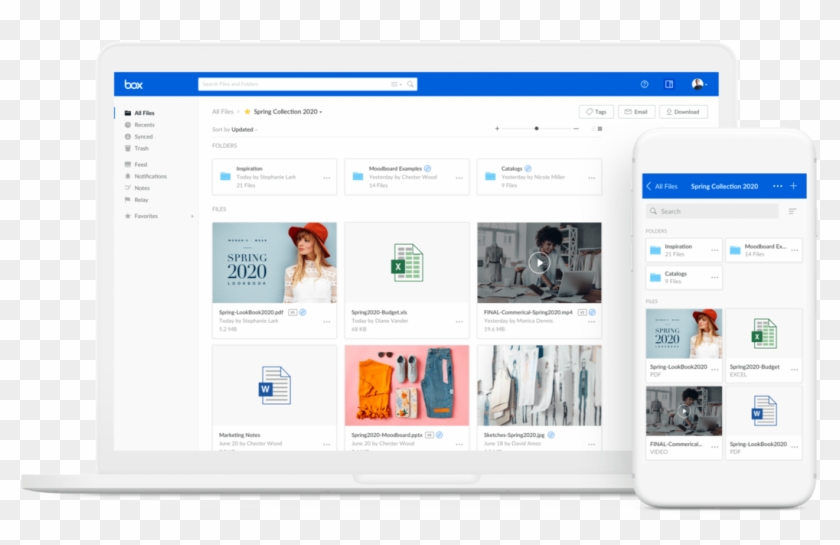The width and height of the screenshot is (840, 545).
Task: Open Spring2020-Budget Excel file on phone
Action: [764, 333]
